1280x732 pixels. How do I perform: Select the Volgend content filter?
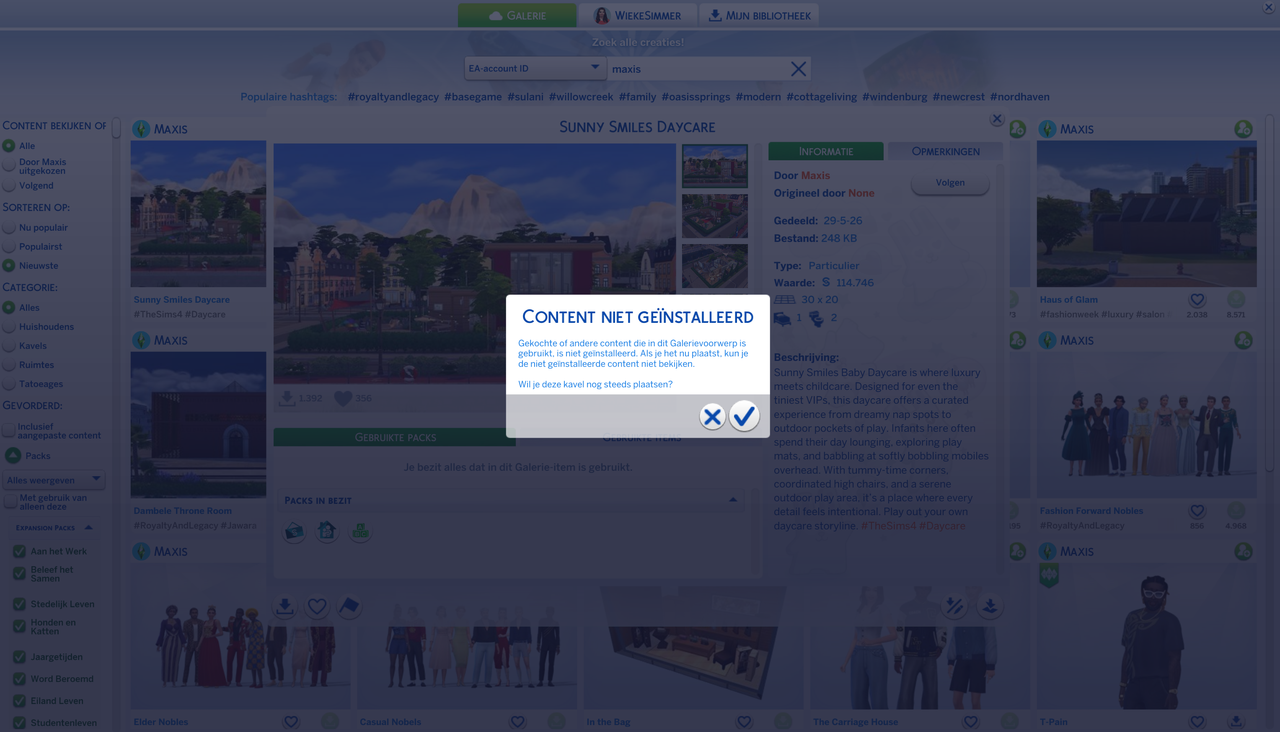tap(9, 185)
